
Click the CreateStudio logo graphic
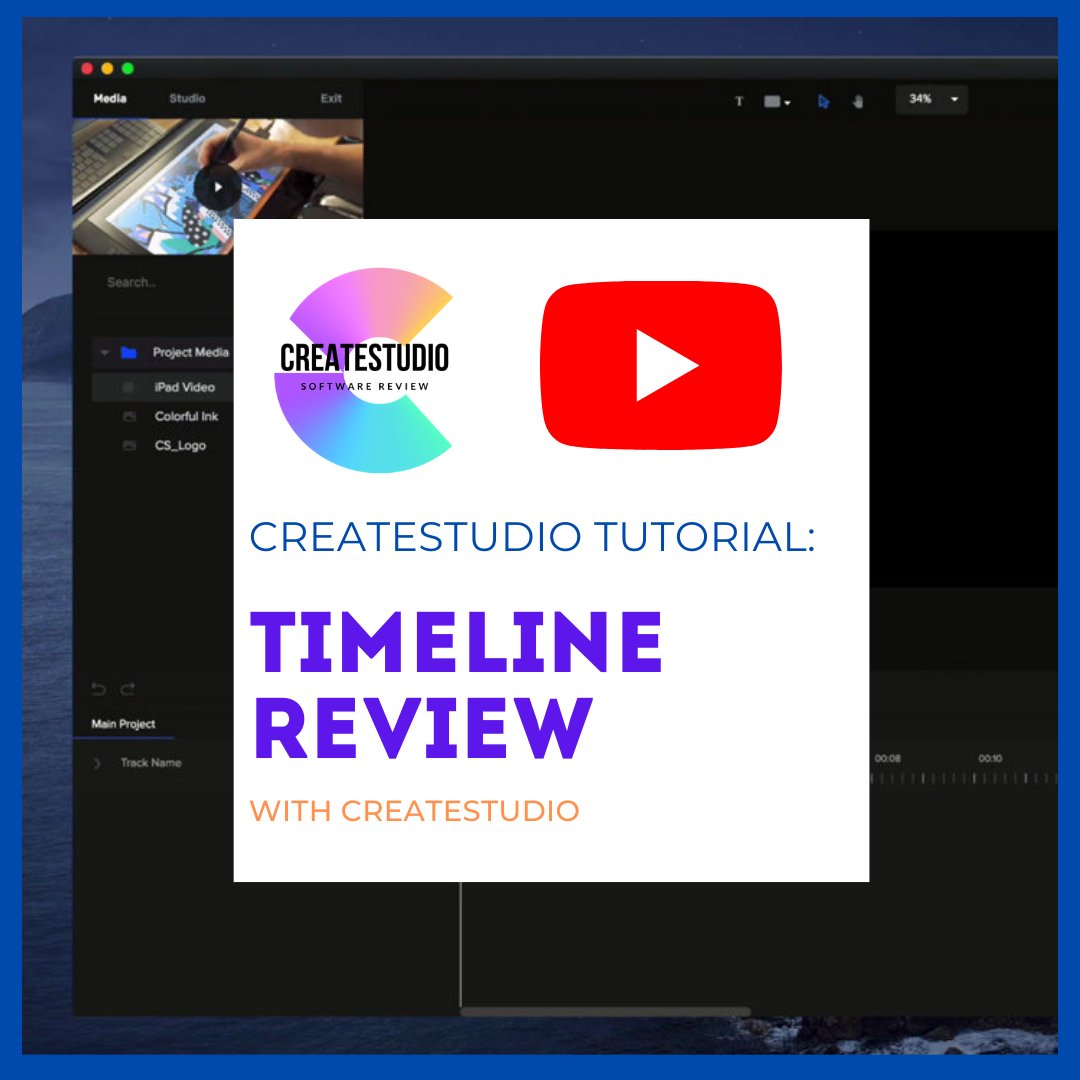[x=363, y=371]
